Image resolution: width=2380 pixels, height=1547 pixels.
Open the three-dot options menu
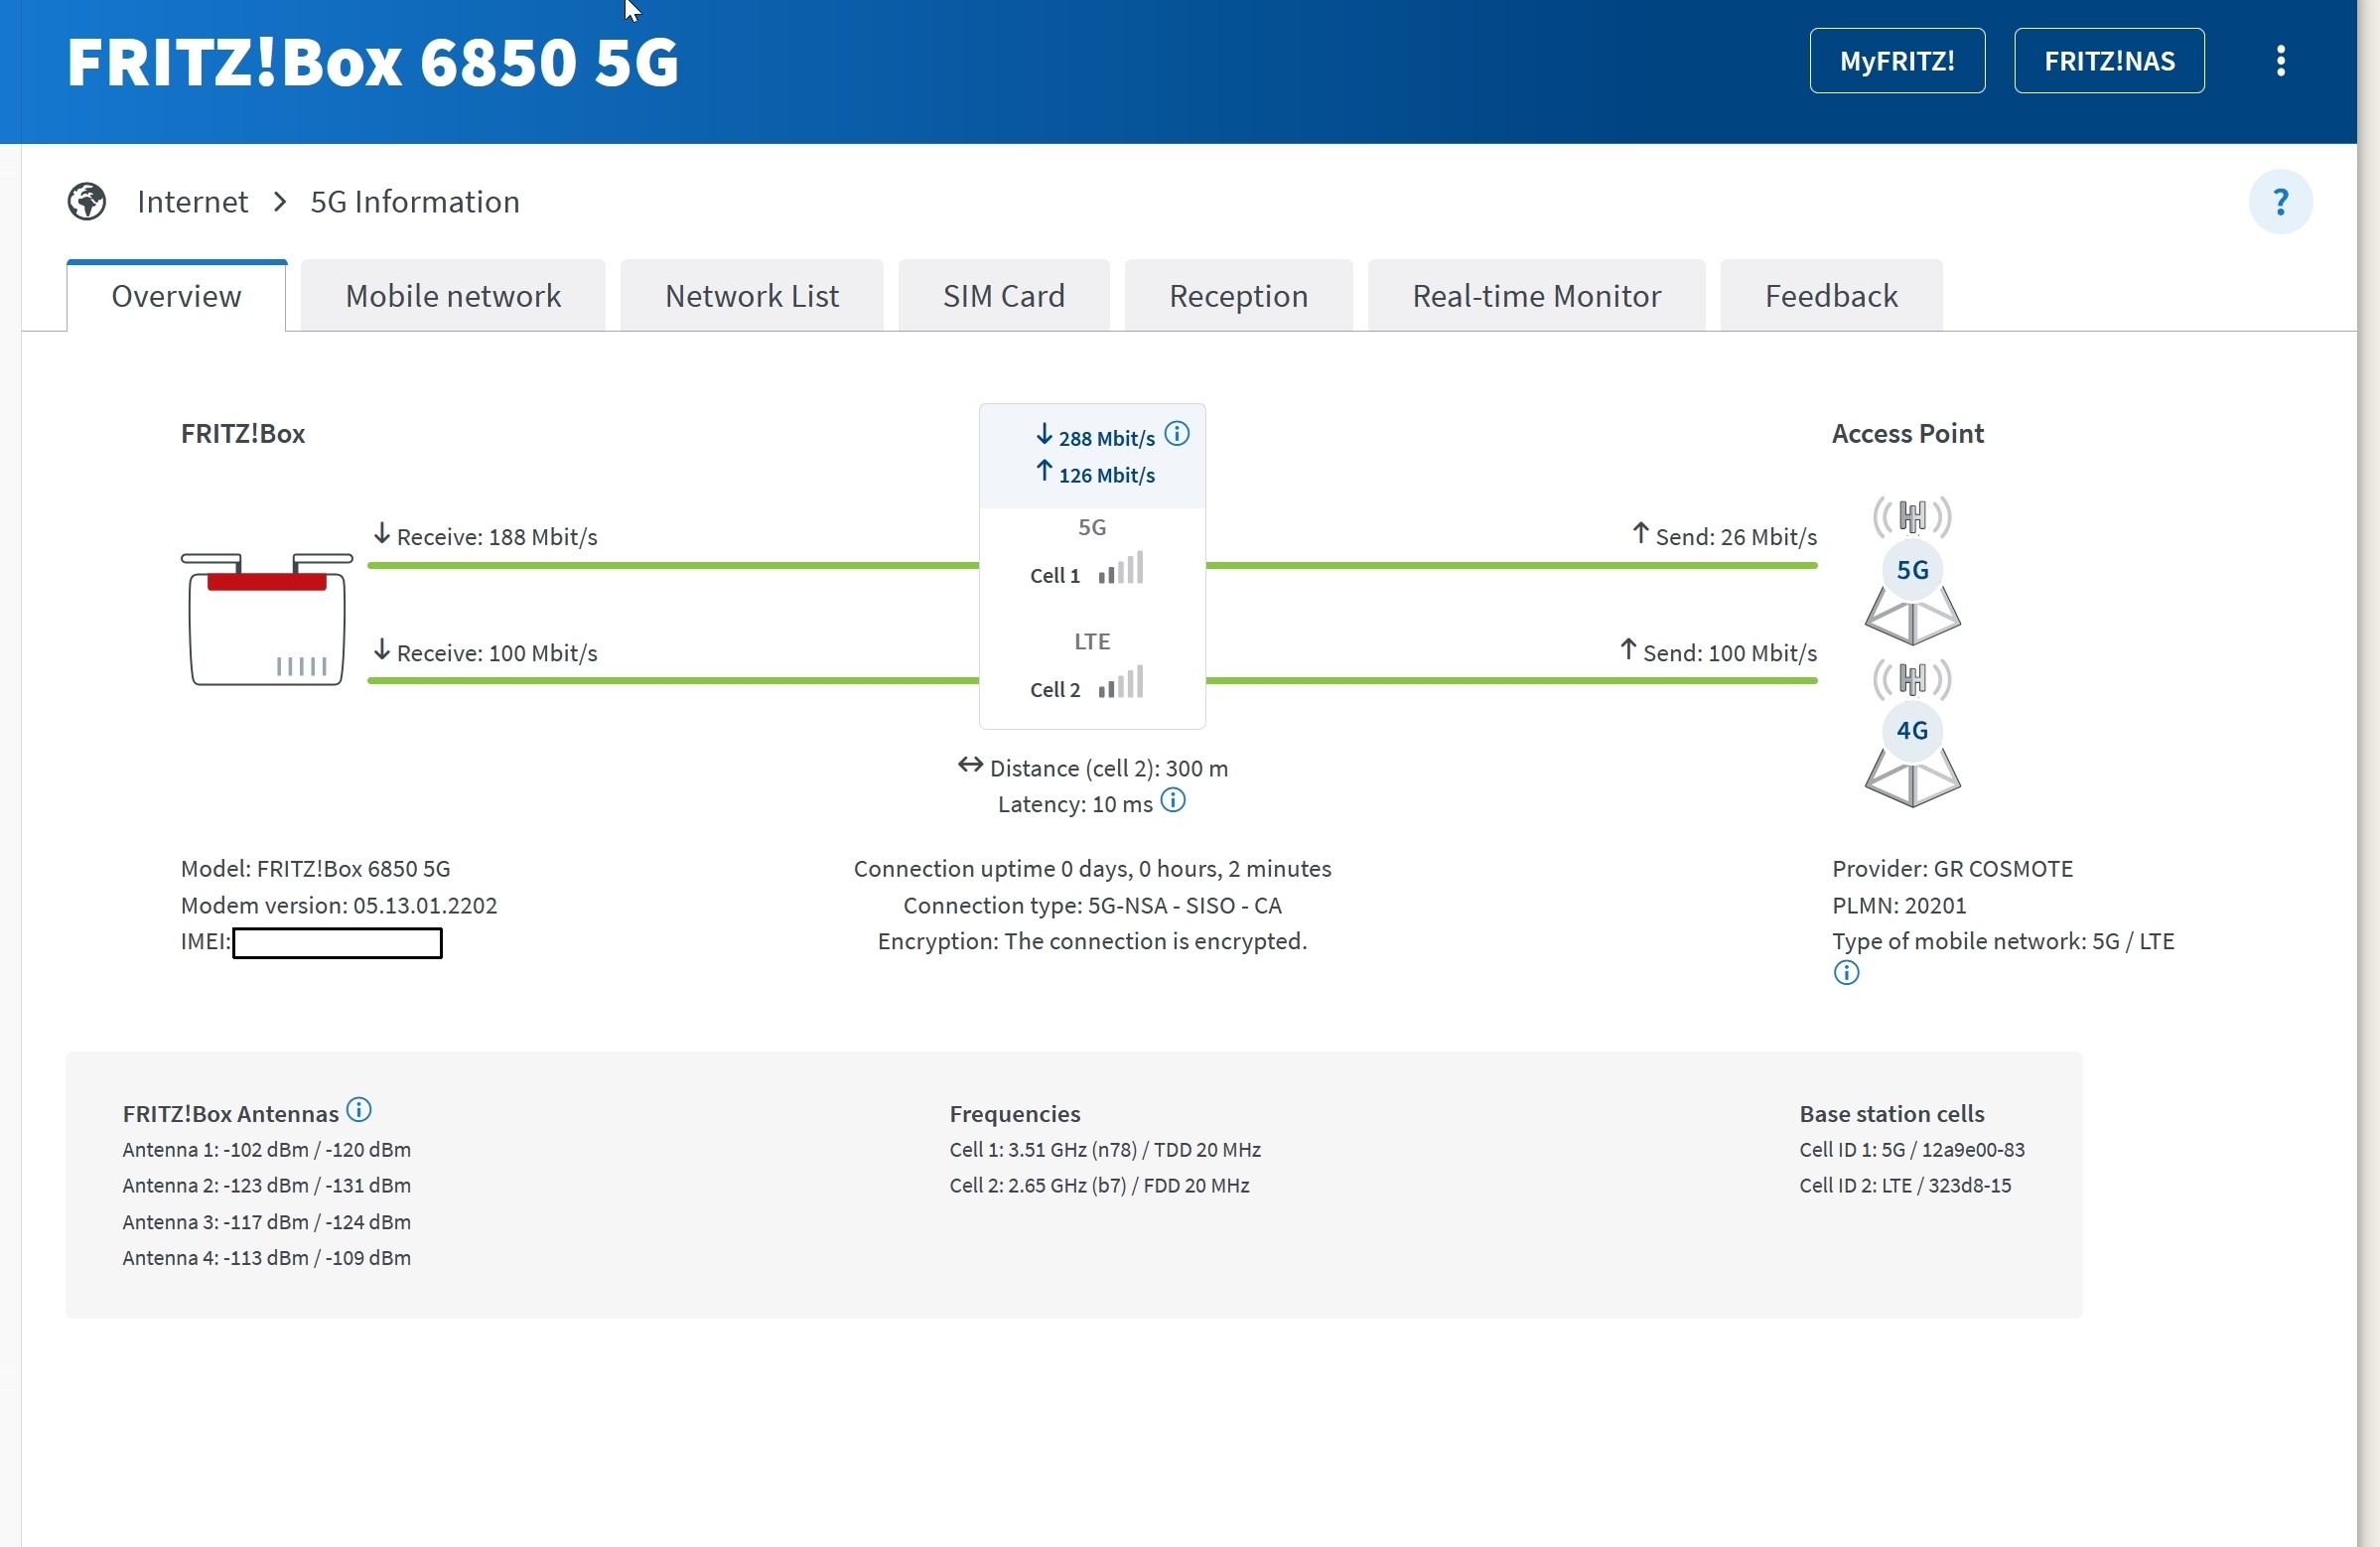point(2280,61)
